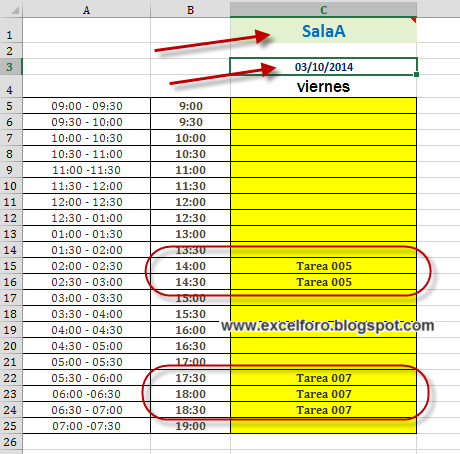
Task: Click cell with 09:00 - 09:30
Action: pos(87,106)
